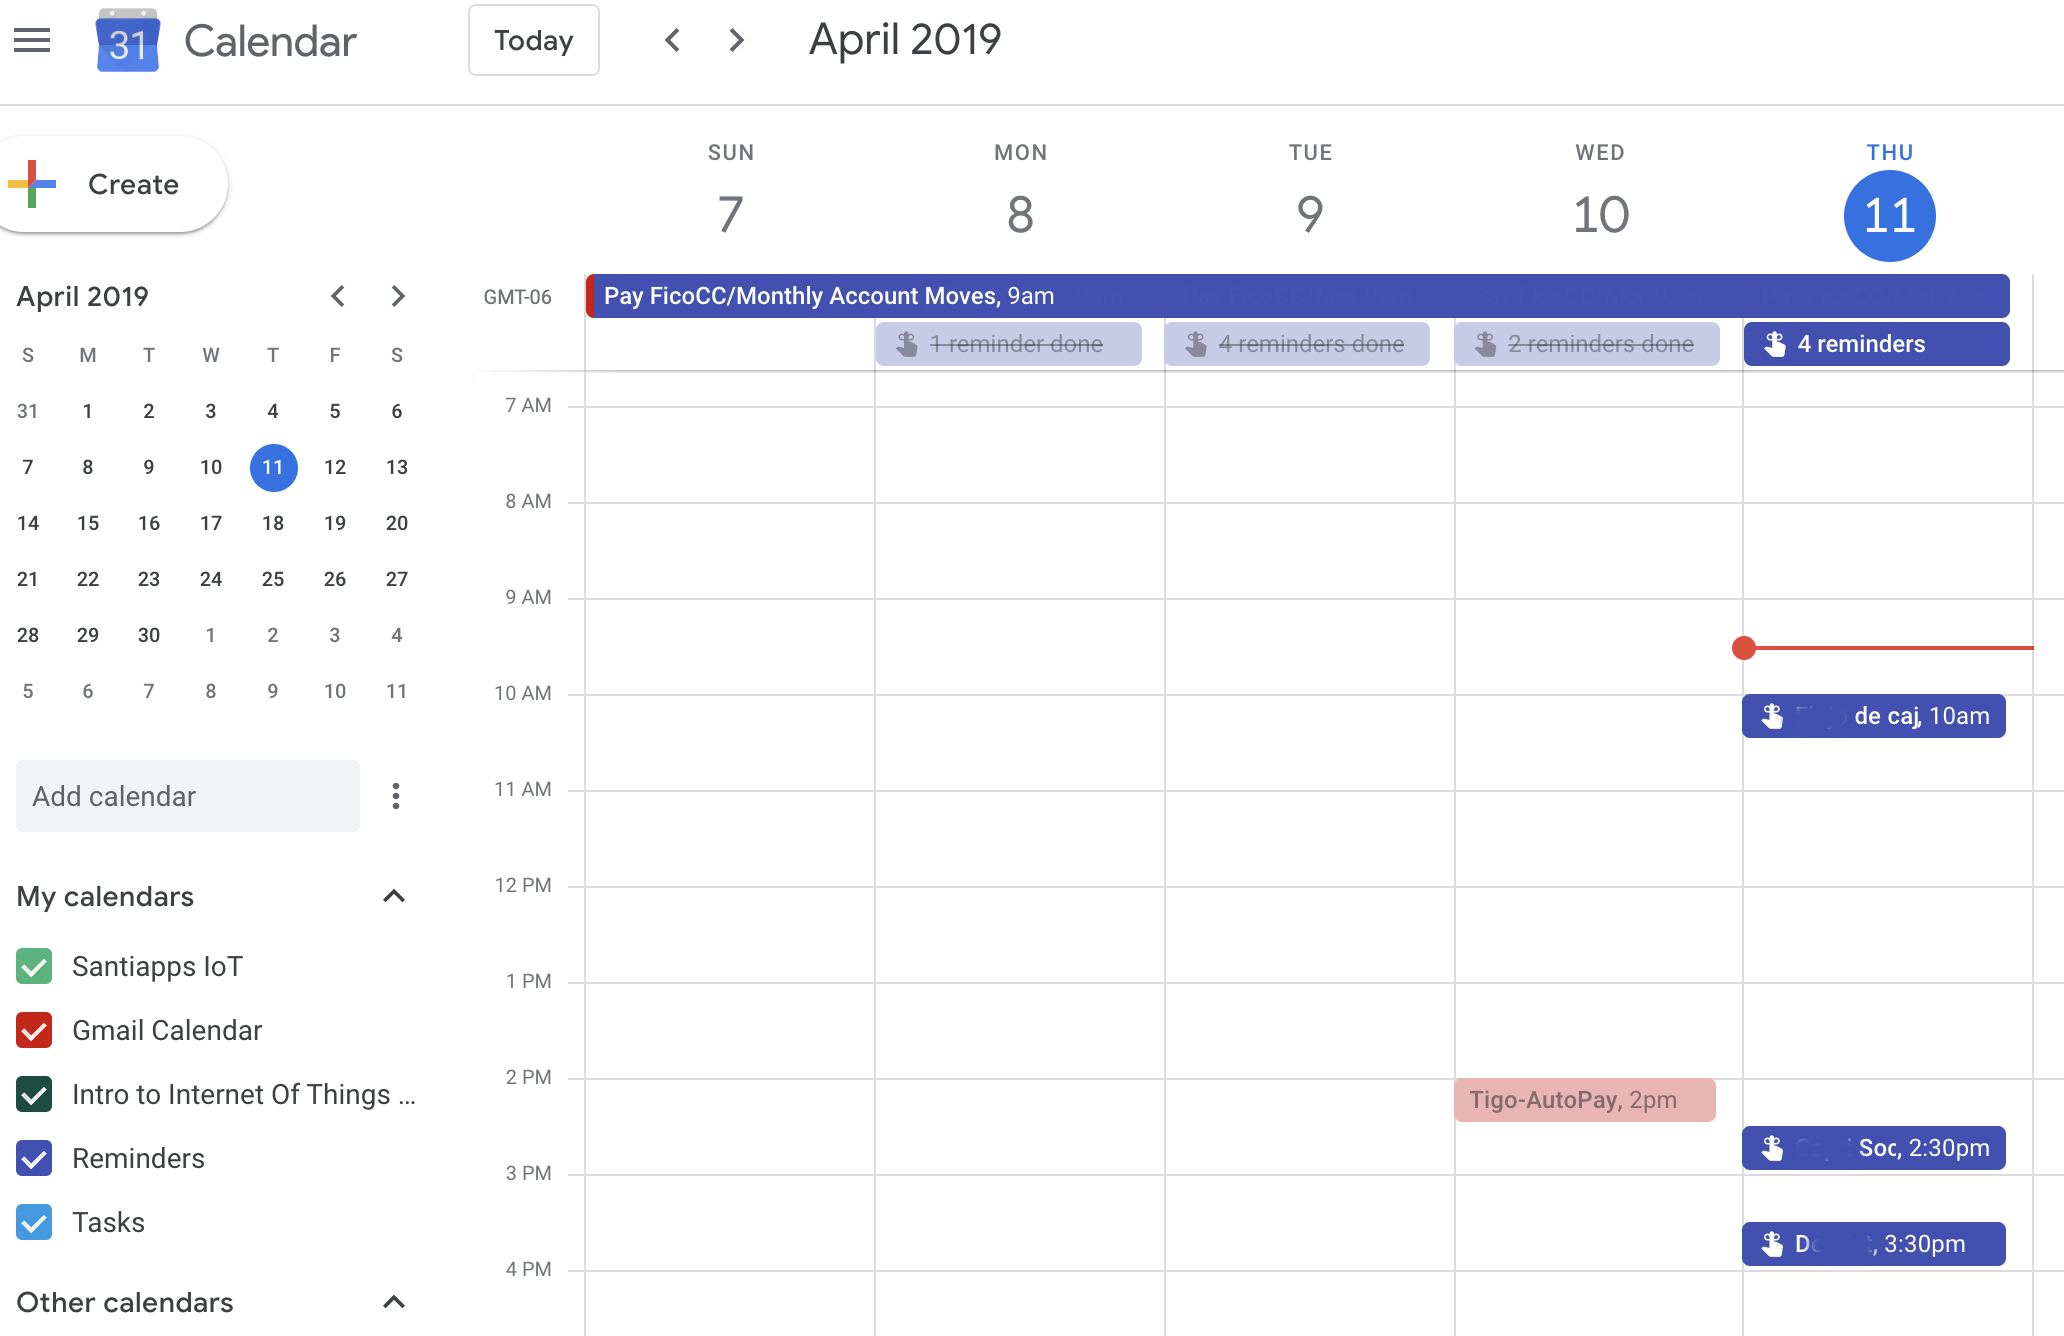This screenshot has height=1336, width=2064.
Task: Click the Pay FicoCC/Monthly Account Moves event
Action: click(x=1295, y=295)
